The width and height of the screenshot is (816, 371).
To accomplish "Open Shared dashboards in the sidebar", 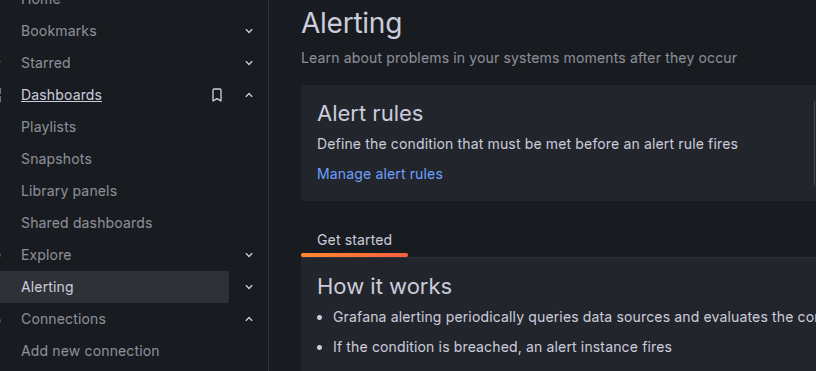I will pos(86,223).
